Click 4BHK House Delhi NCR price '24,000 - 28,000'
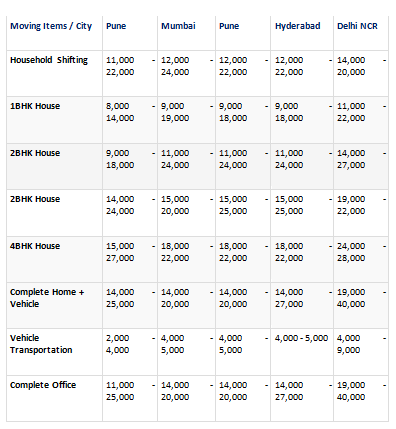Image resolution: width=396 pixels, height=429 pixels. click(x=362, y=252)
